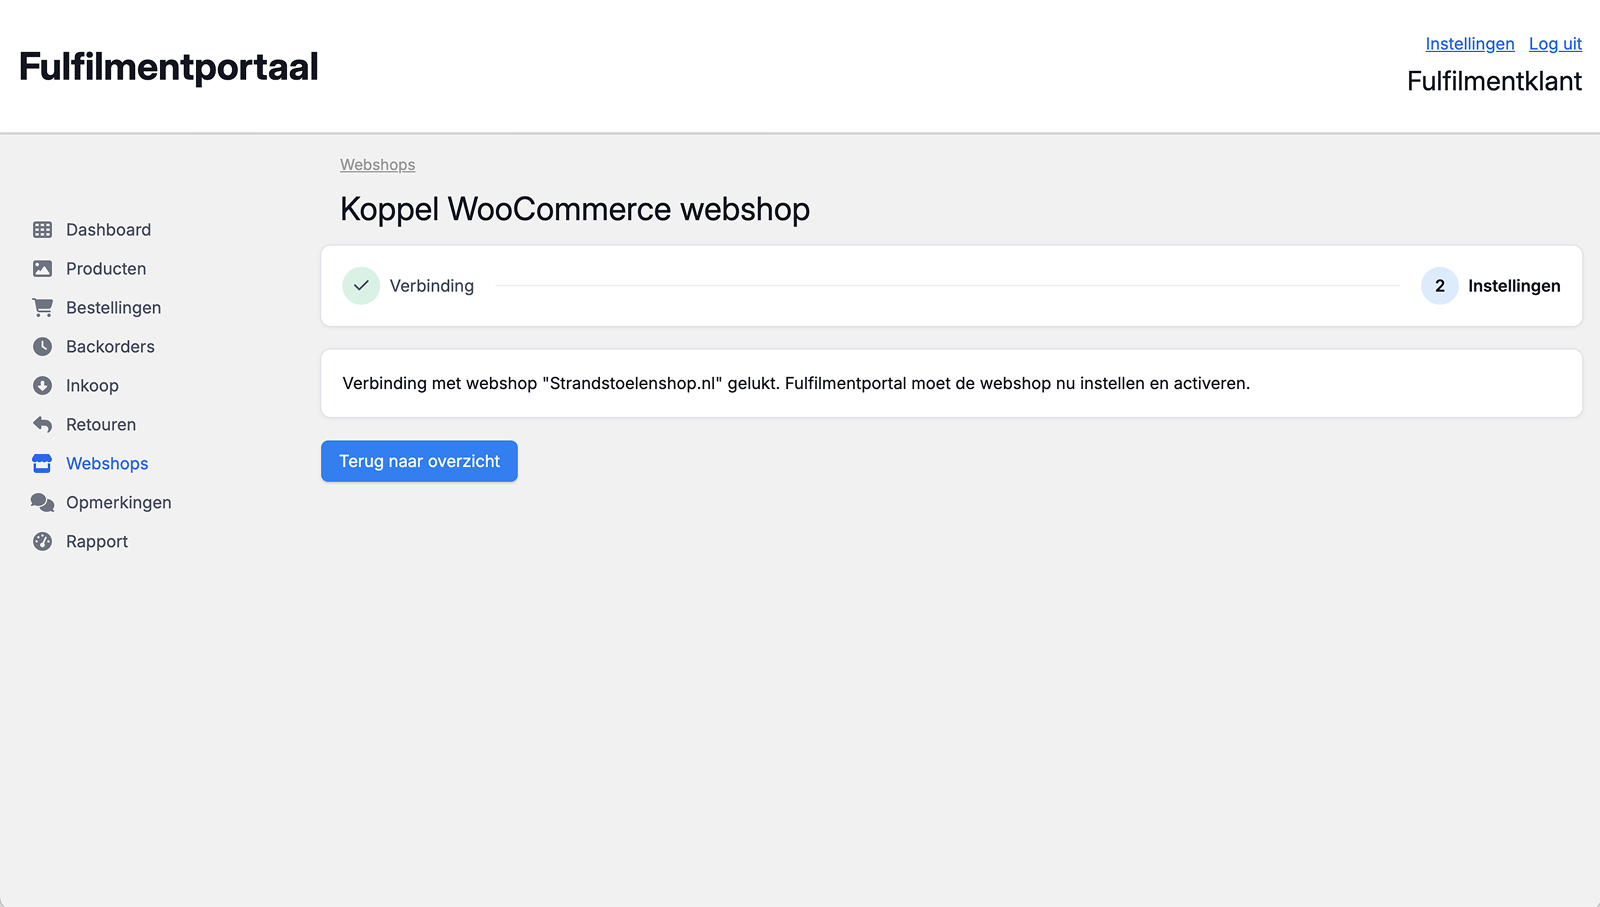Click Log uit to sign out

(1555, 44)
